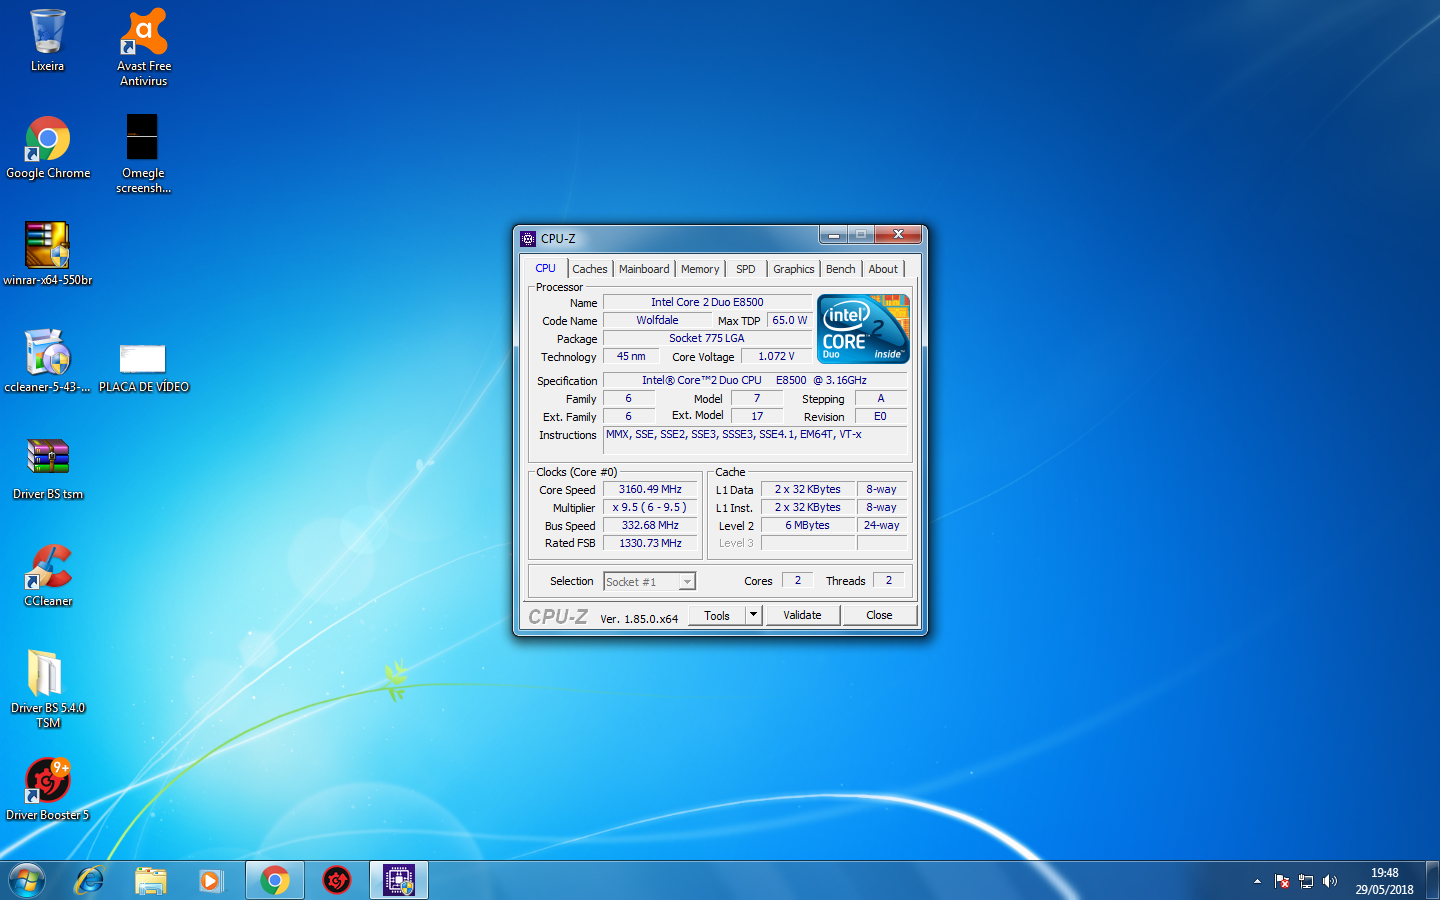Click the Rated FSB value 1330.73 MHz

pyautogui.click(x=650, y=543)
